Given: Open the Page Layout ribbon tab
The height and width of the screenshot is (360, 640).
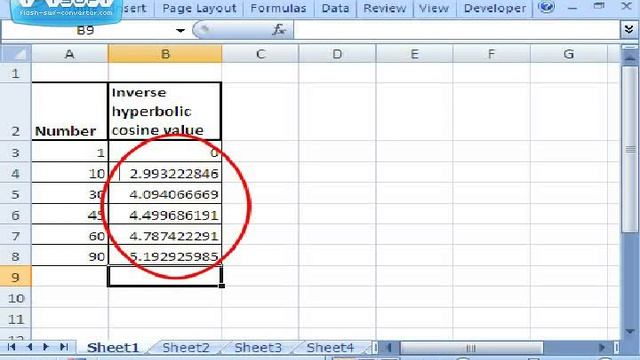Looking at the screenshot, I should pos(199,8).
